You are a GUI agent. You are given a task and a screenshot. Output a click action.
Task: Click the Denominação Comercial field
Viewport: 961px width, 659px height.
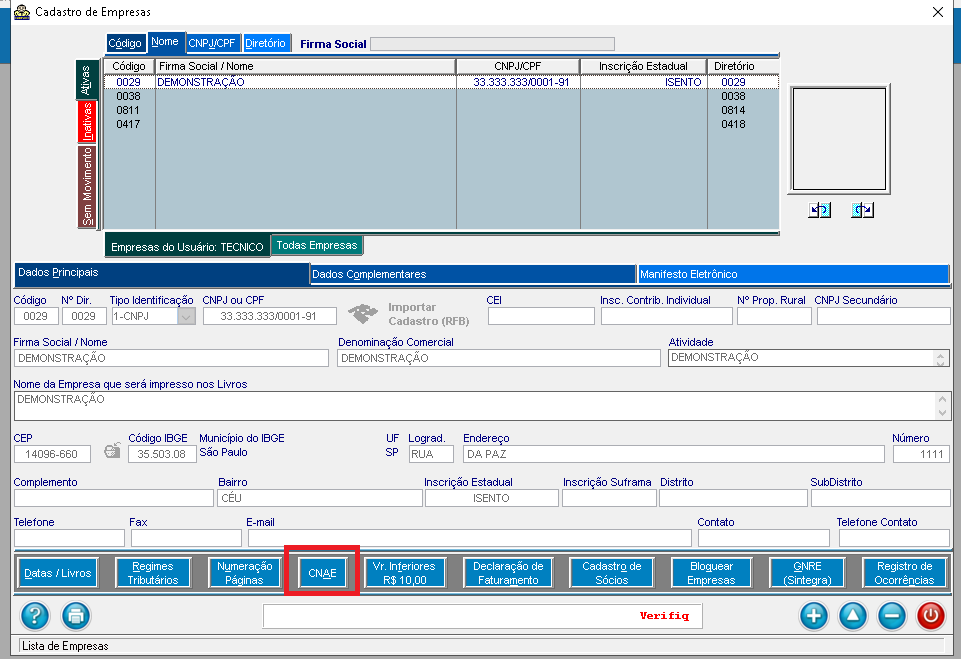pyautogui.click(x=498, y=358)
